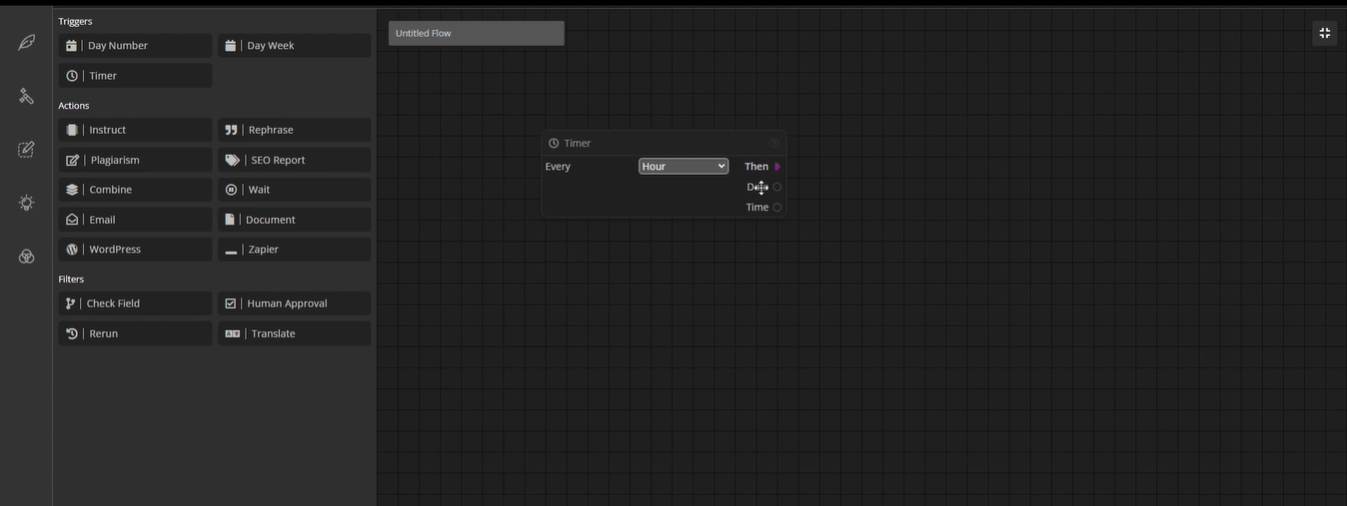Open the lightbulb icon in the left sidebar
The image size is (1347, 506).
[26, 203]
